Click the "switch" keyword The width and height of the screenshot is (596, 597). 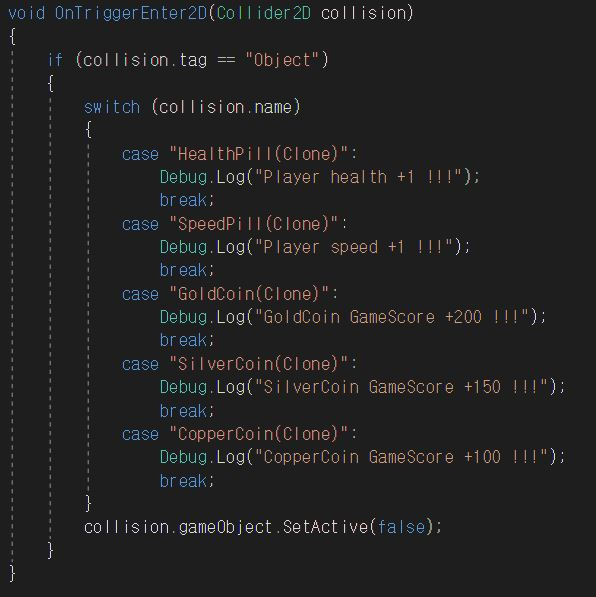[x=112, y=107]
